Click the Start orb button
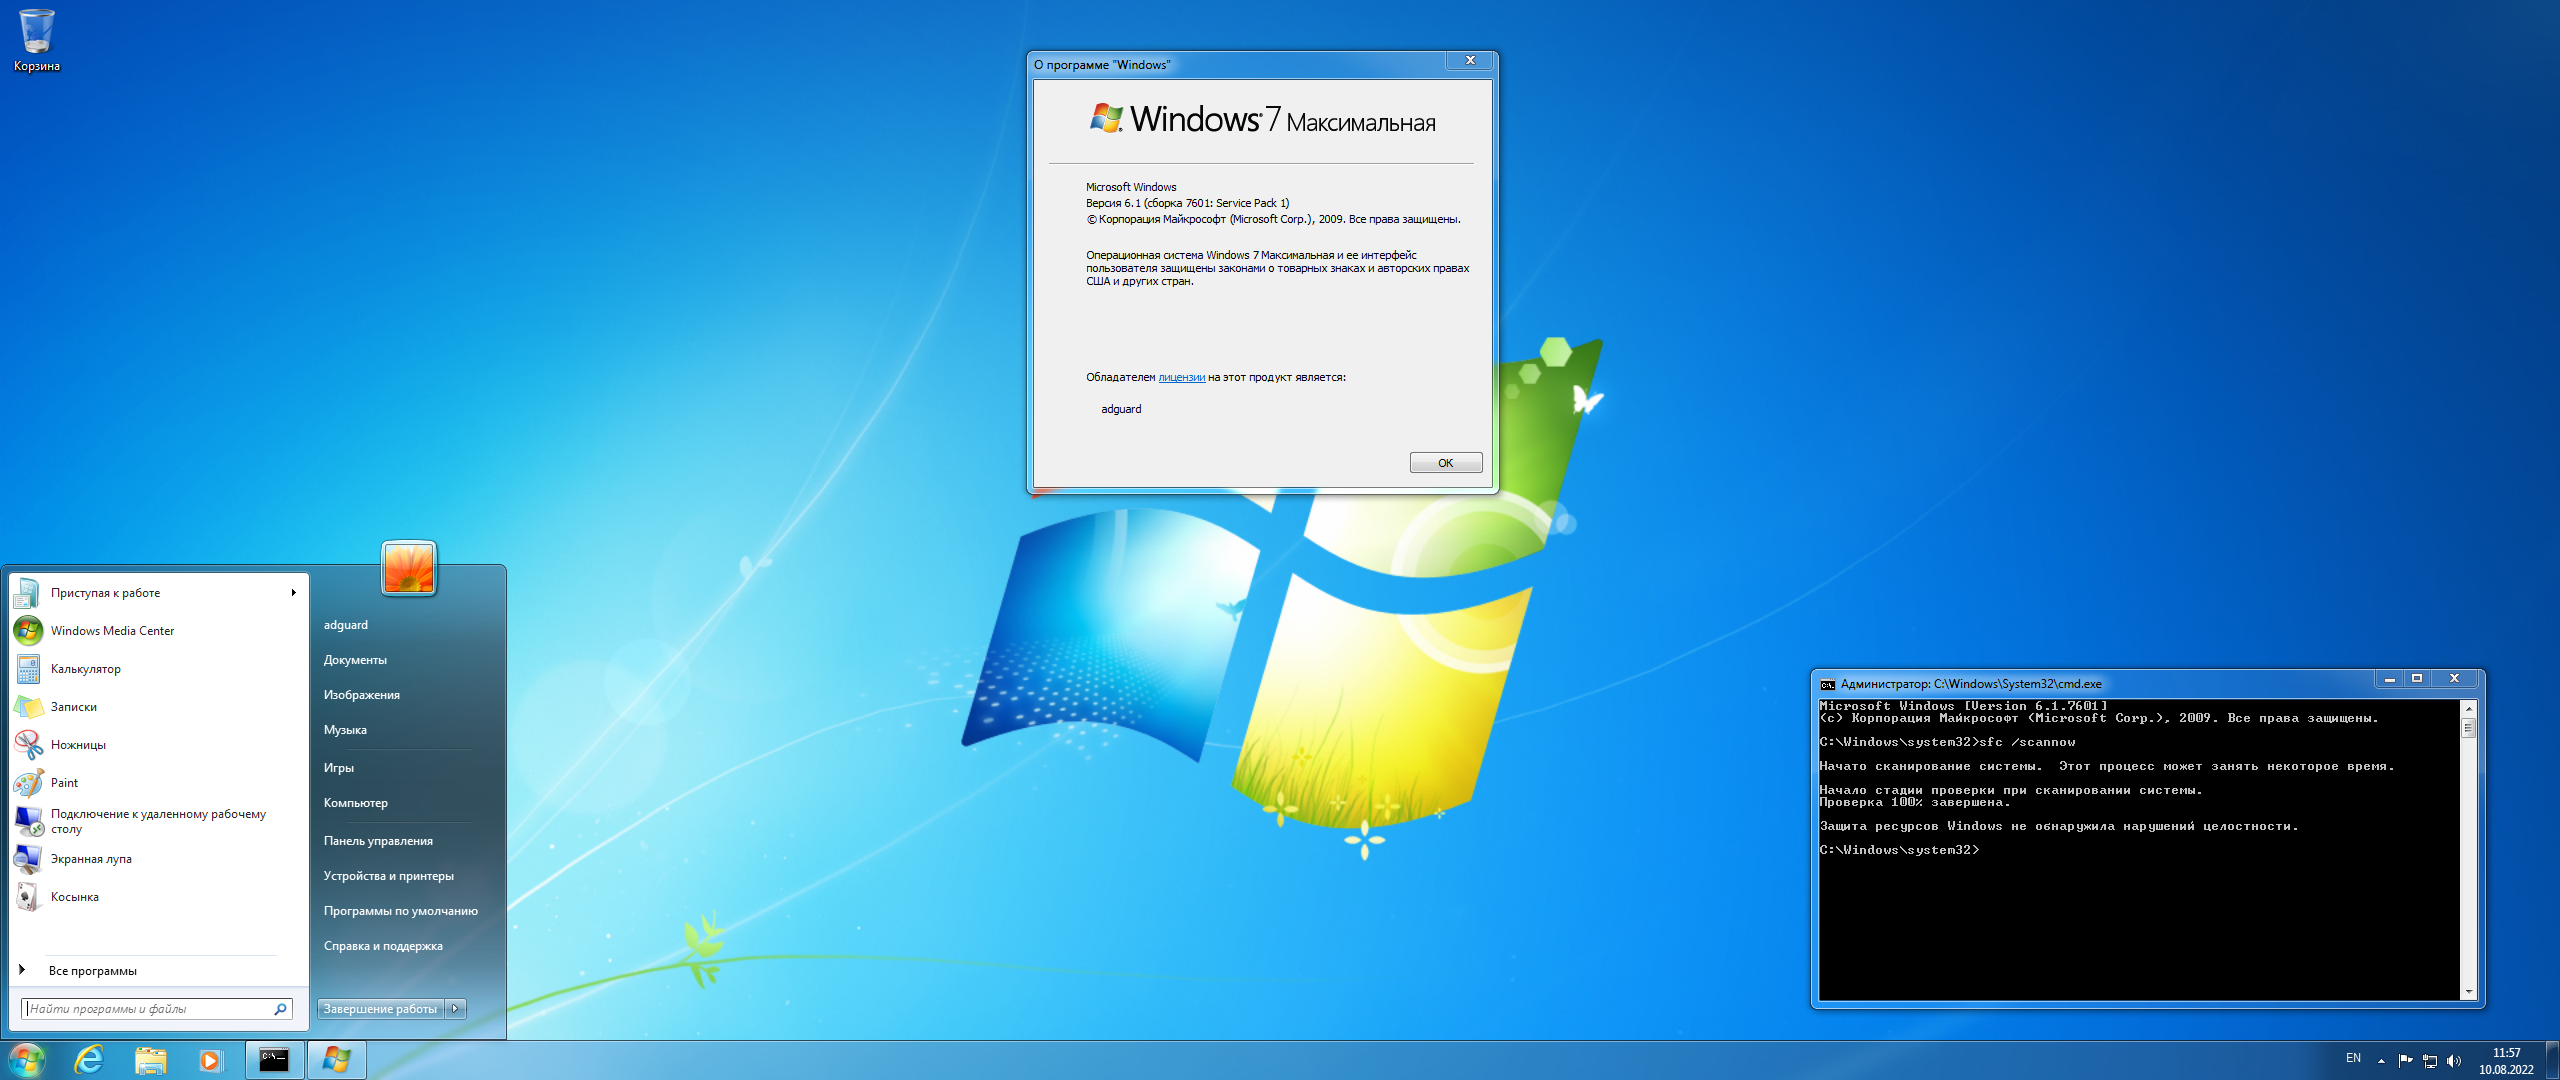This screenshot has height=1080, width=2560. point(27,1060)
